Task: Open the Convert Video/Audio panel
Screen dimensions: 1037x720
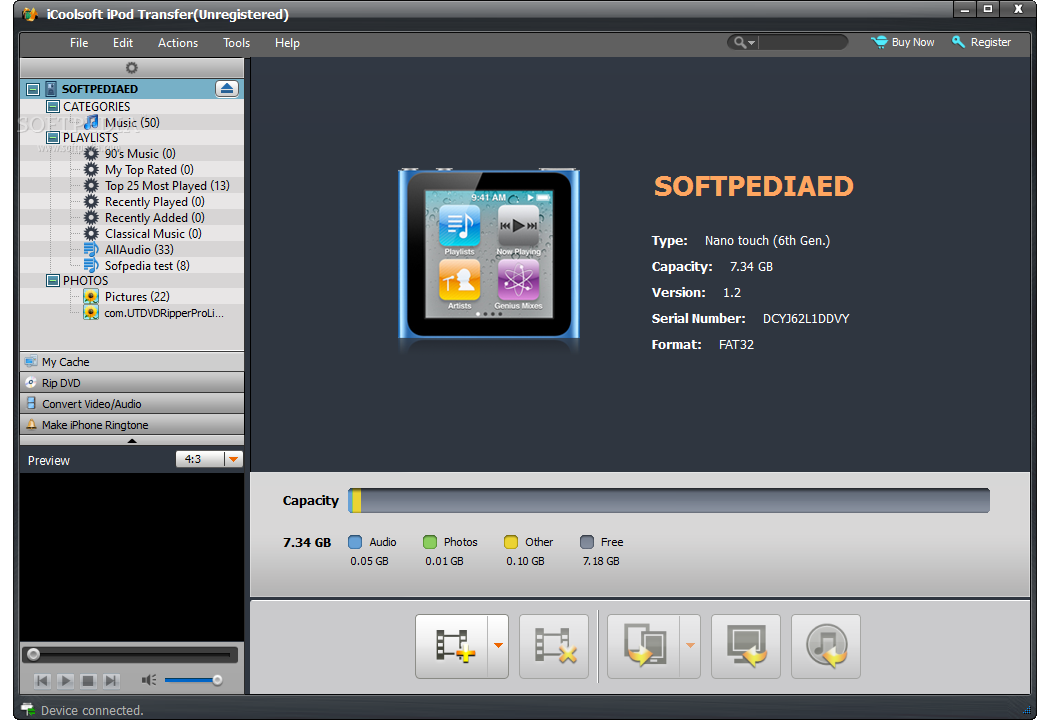Action: [x=132, y=404]
